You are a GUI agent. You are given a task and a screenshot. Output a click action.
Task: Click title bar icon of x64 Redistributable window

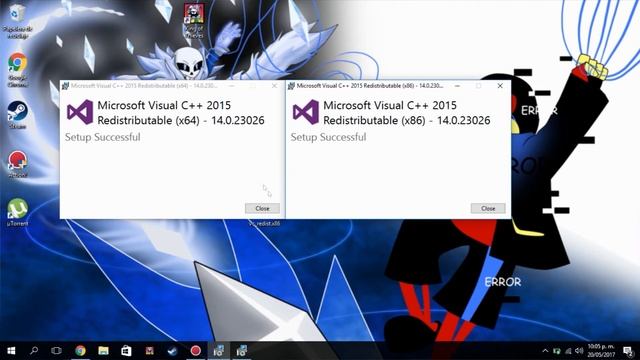point(65,86)
